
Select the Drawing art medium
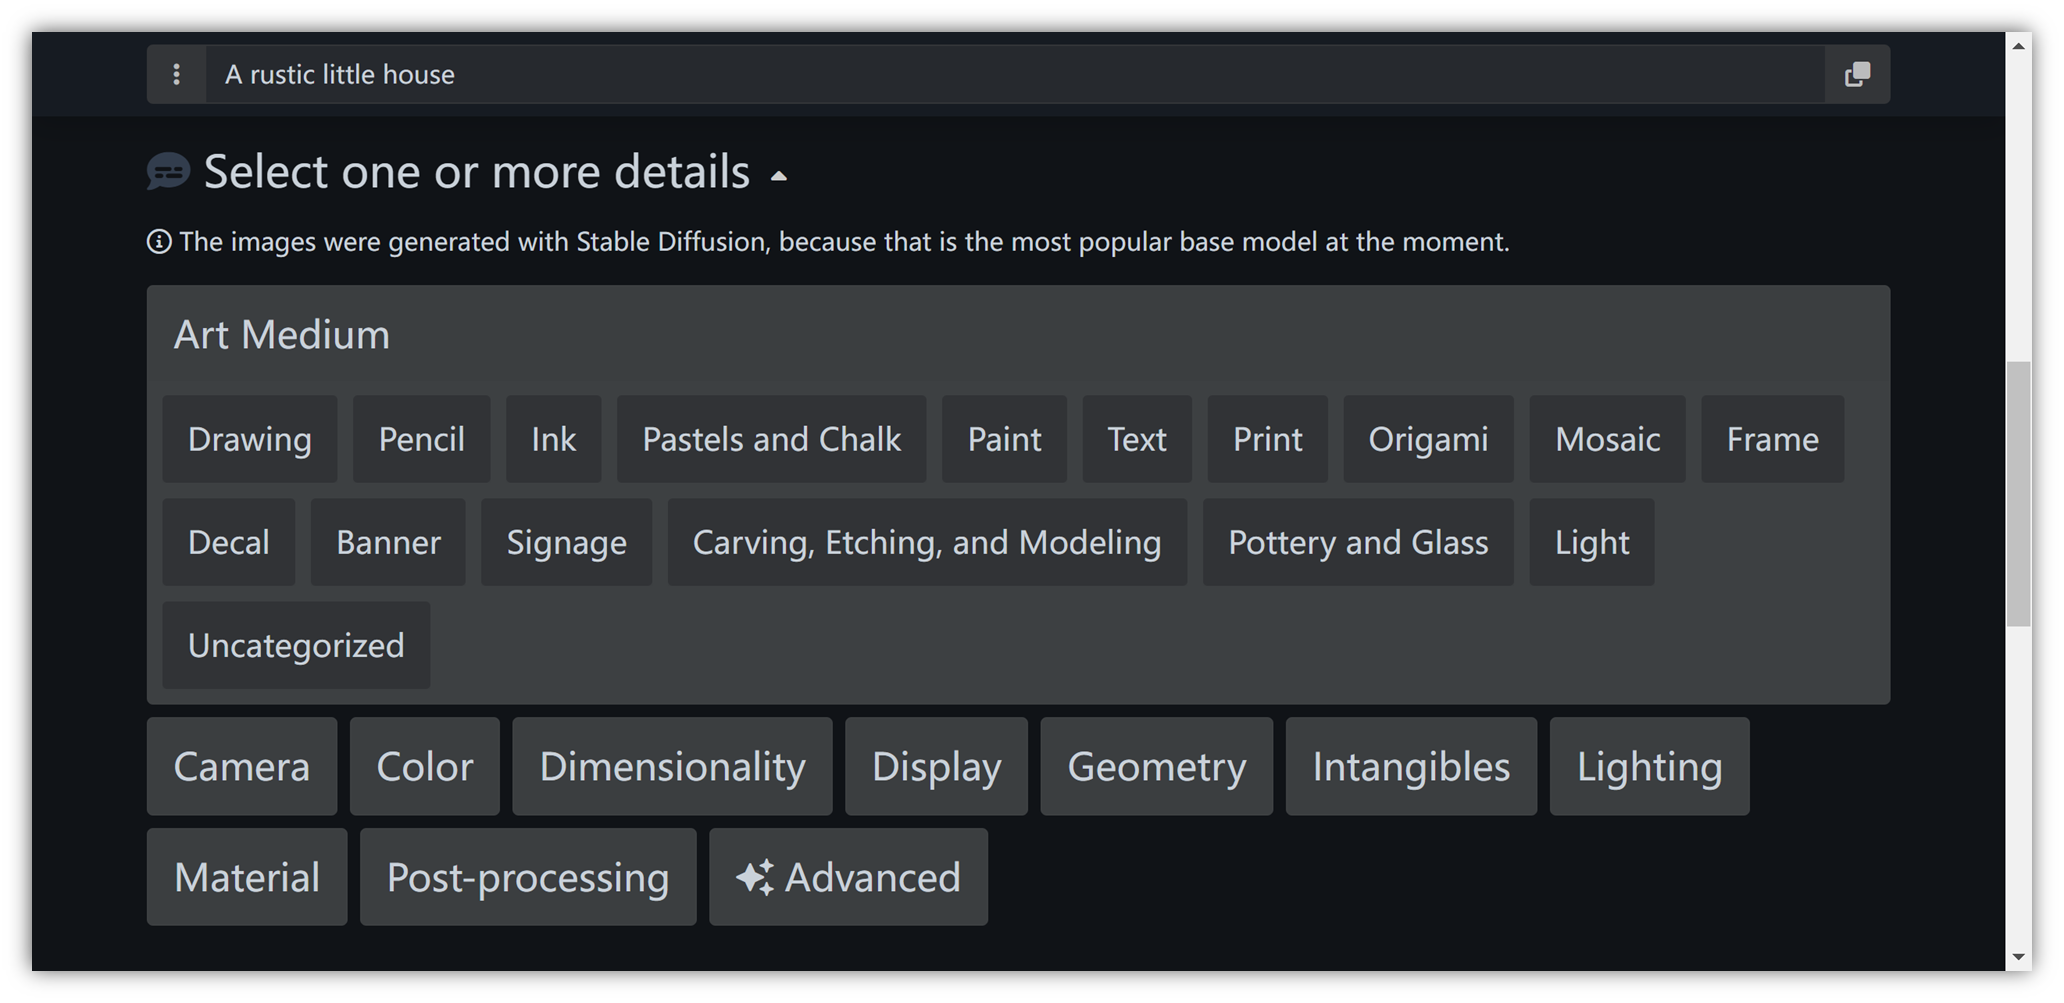249,439
